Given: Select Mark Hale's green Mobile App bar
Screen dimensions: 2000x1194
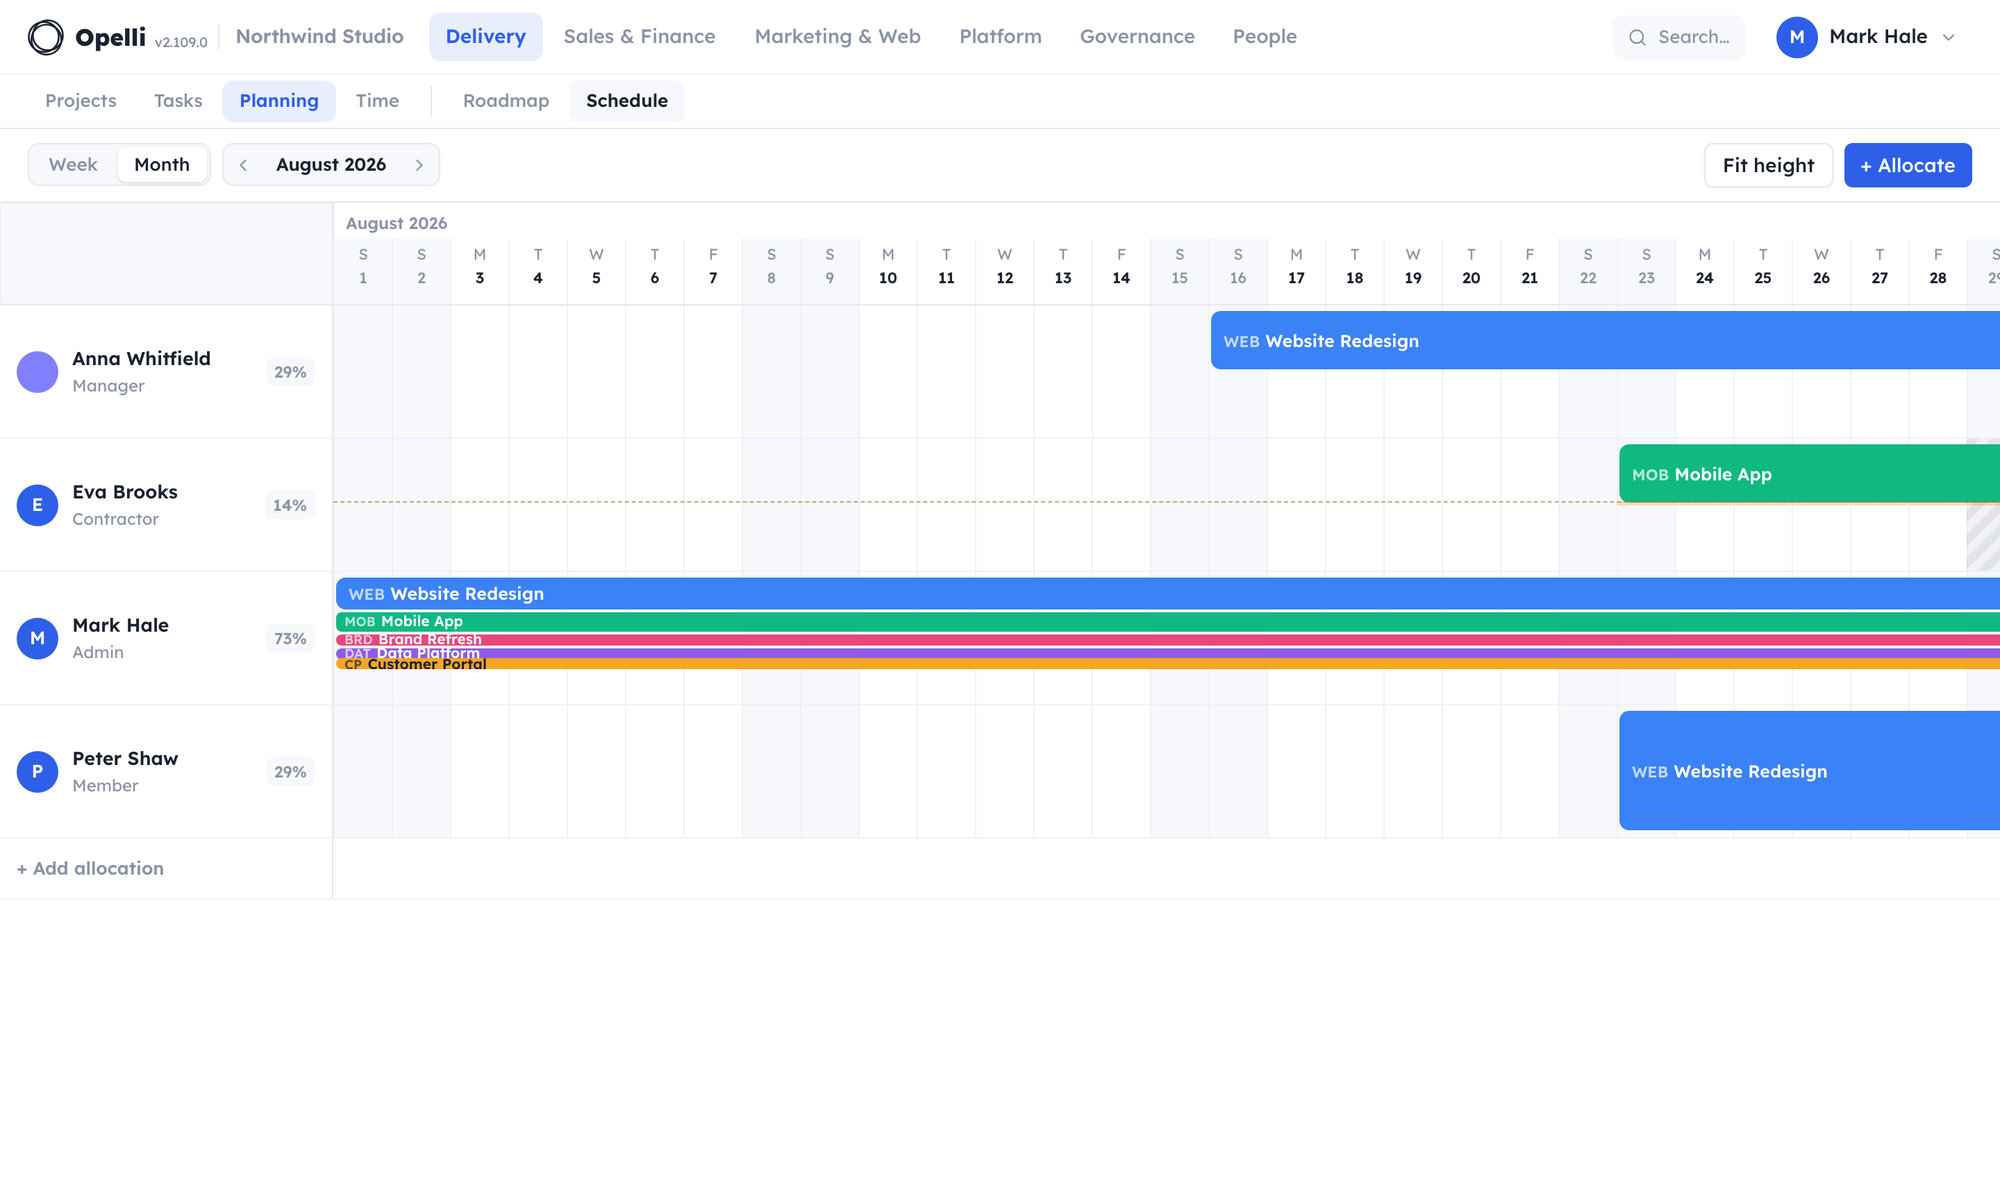Looking at the screenshot, I should pos(1168,622).
